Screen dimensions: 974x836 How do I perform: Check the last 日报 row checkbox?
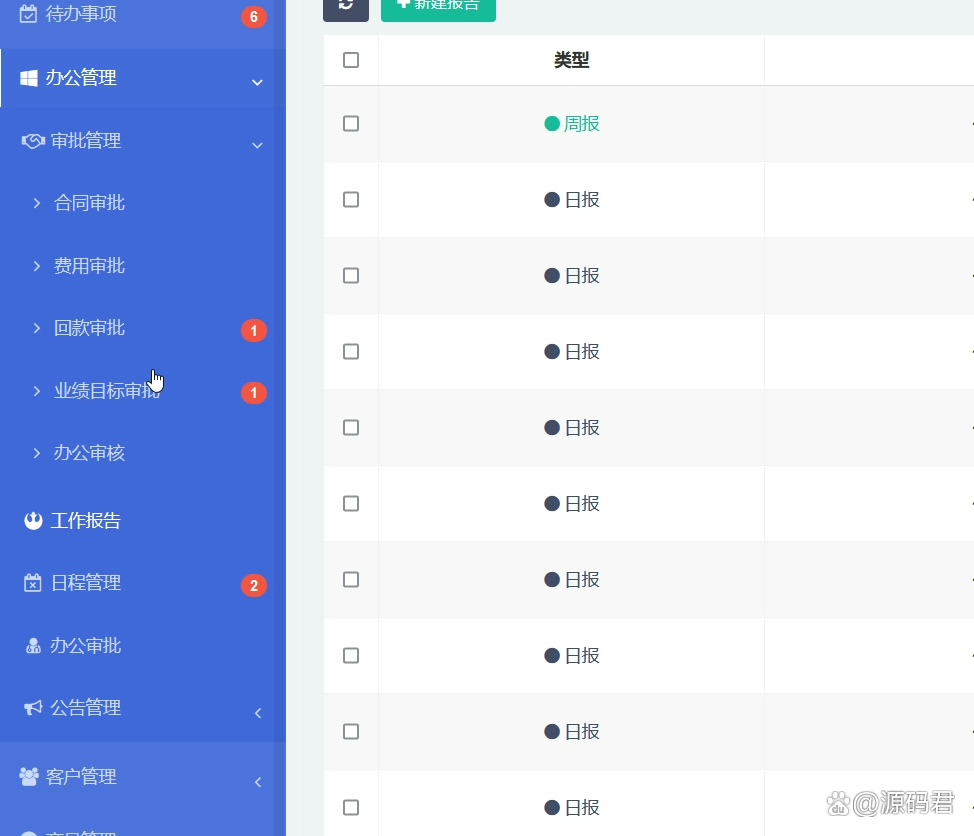(351, 807)
